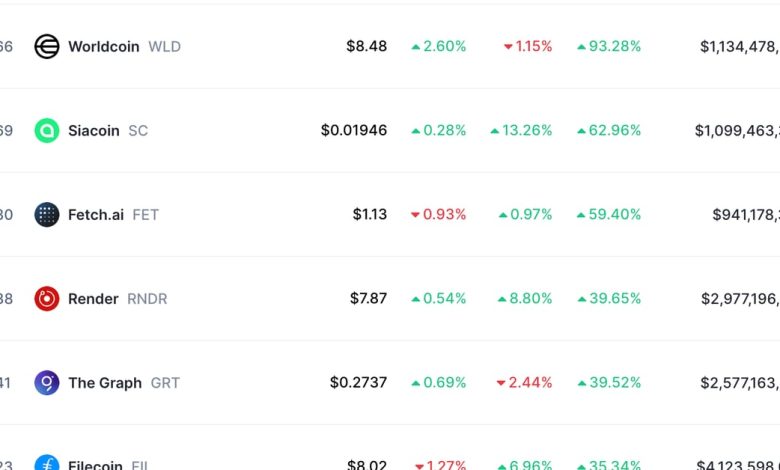The width and height of the screenshot is (780, 470).
Task: Click The Graph purple logo icon
Action: [x=47, y=382]
